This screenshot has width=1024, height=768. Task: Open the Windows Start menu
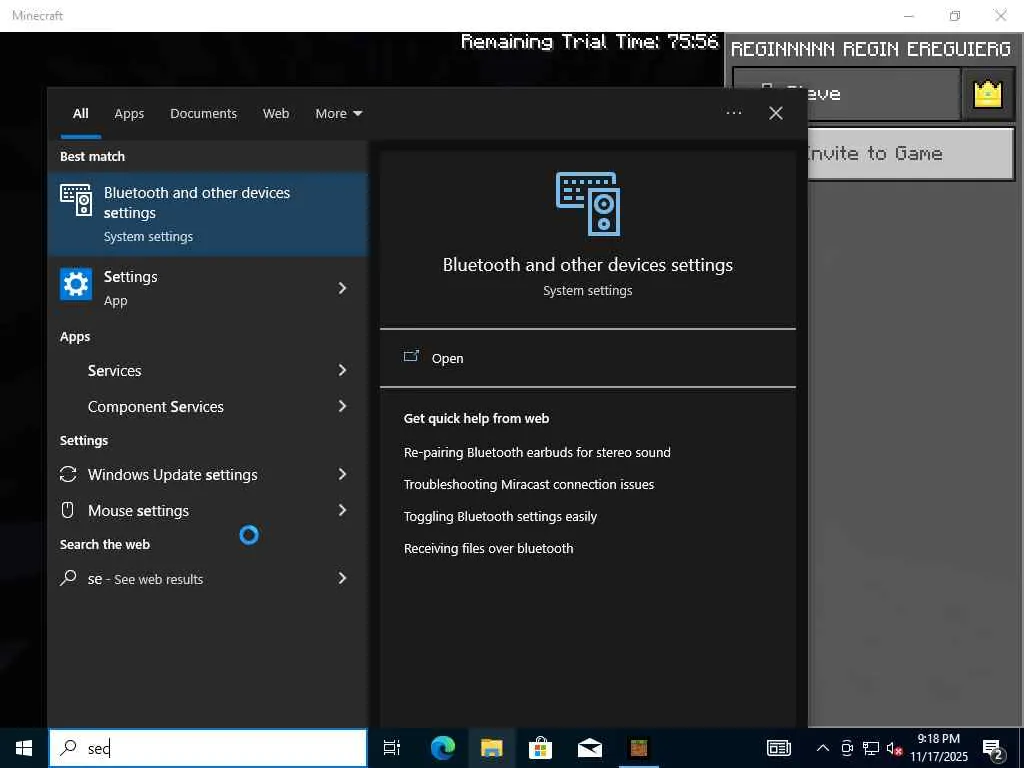(24, 748)
